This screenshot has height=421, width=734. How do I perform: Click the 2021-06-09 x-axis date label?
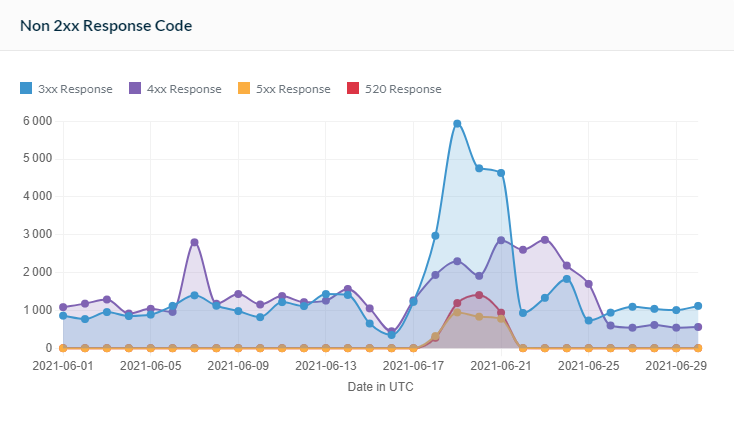click(238, 366)
